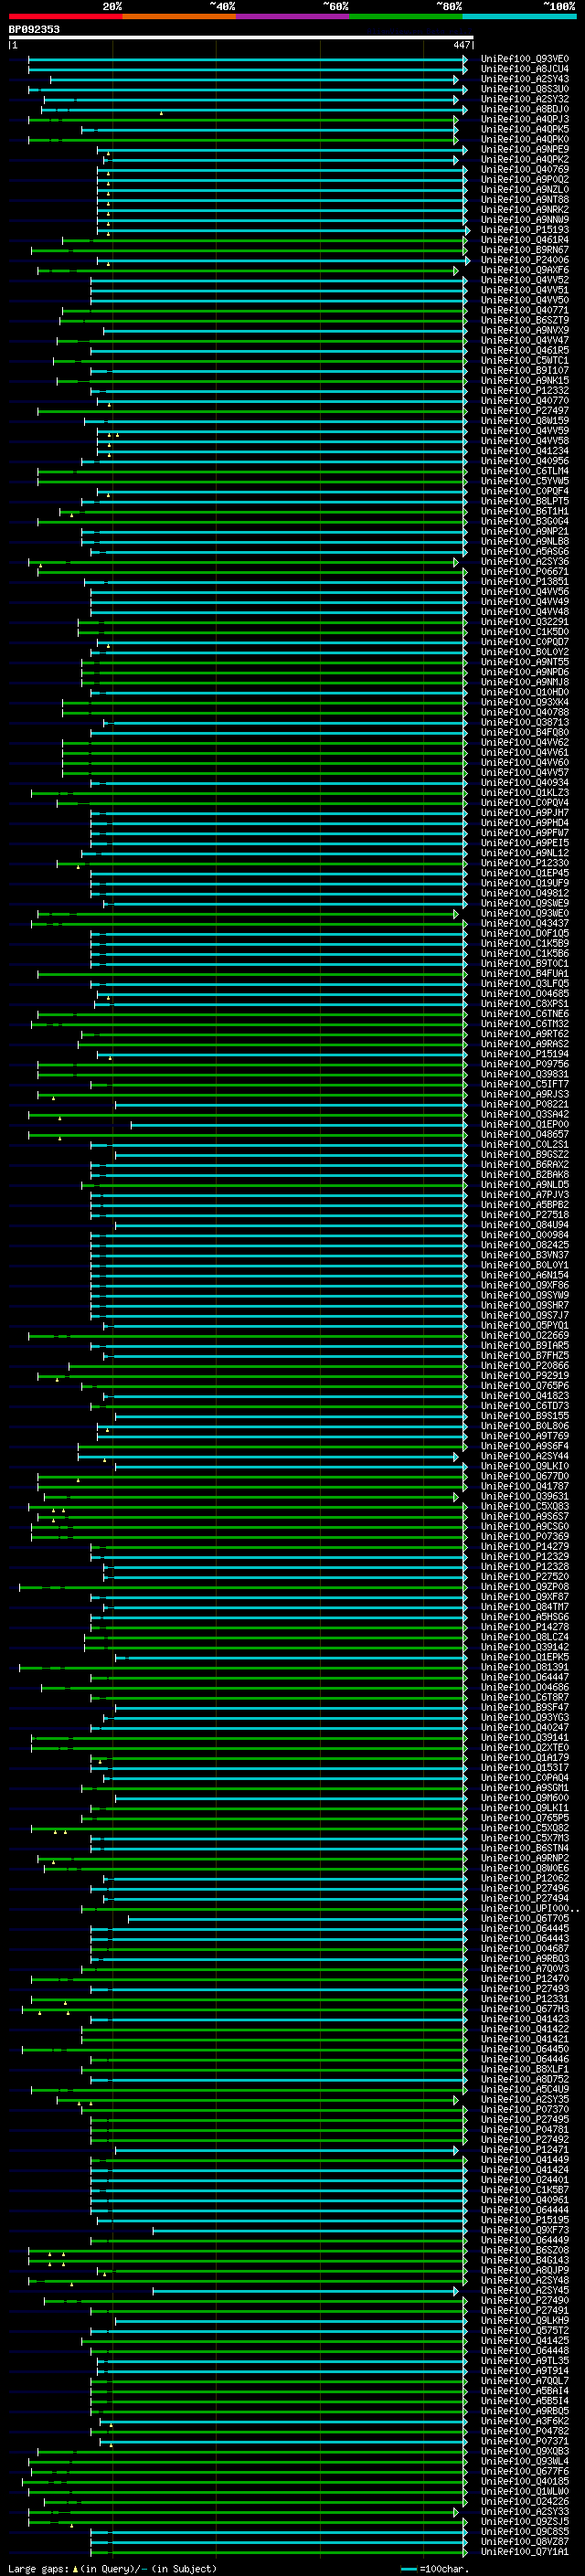This screenshot has height=2576, width=585.
Task: Select the UniRef100_A4QPJ3 entry
Action: tap(524, 119)
